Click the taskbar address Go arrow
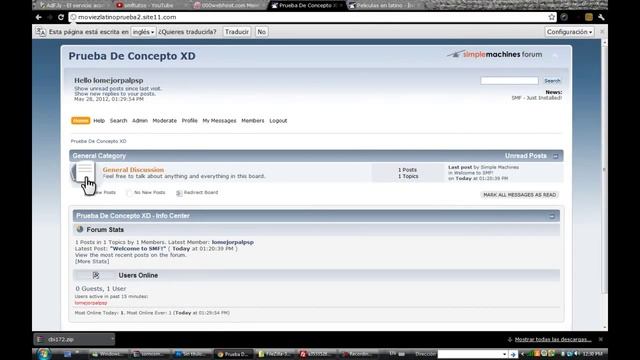 click(513, 354)
